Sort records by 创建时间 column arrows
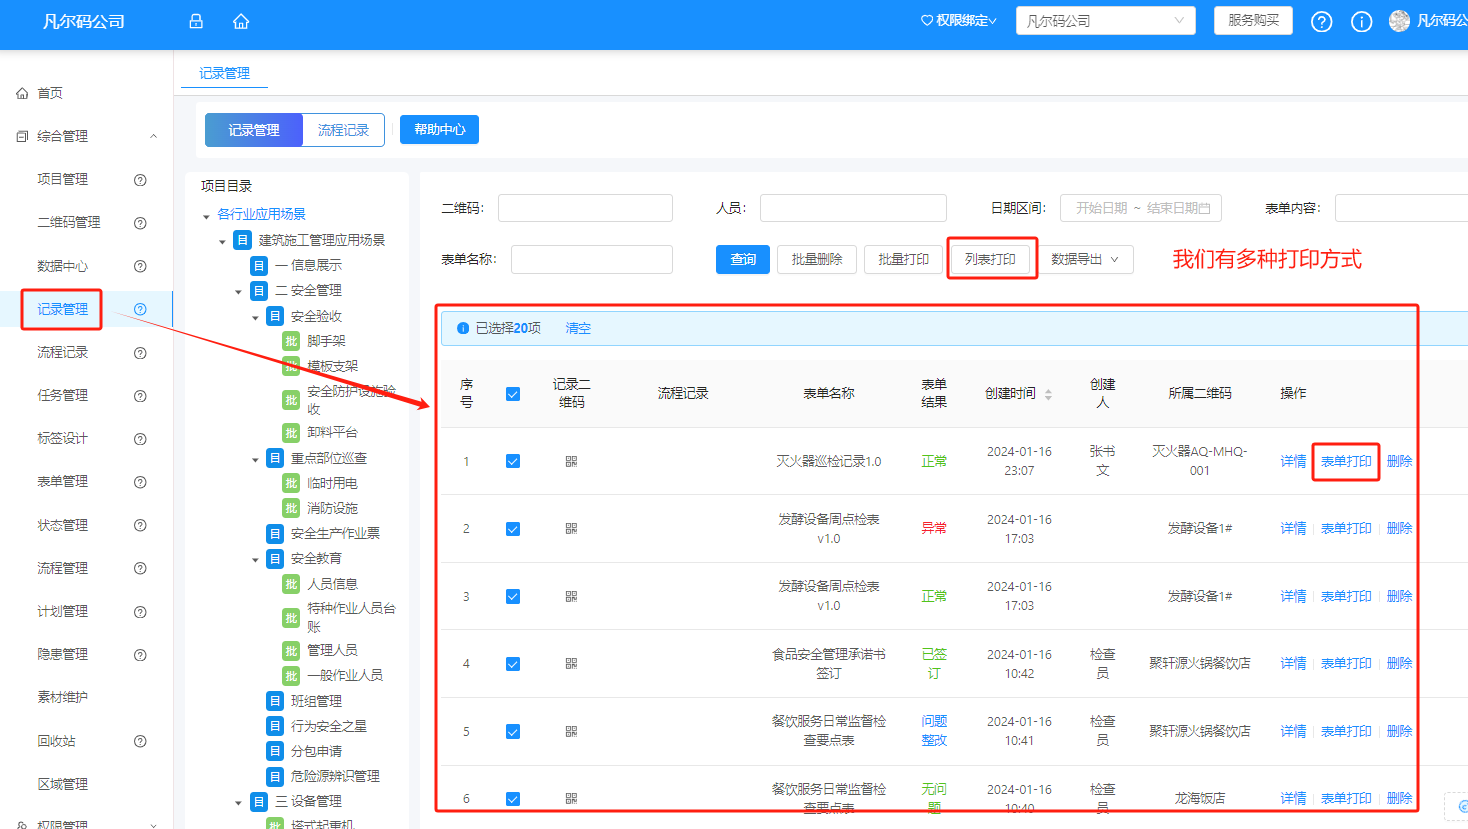 pyautogui.click(x=1048, y=393)
